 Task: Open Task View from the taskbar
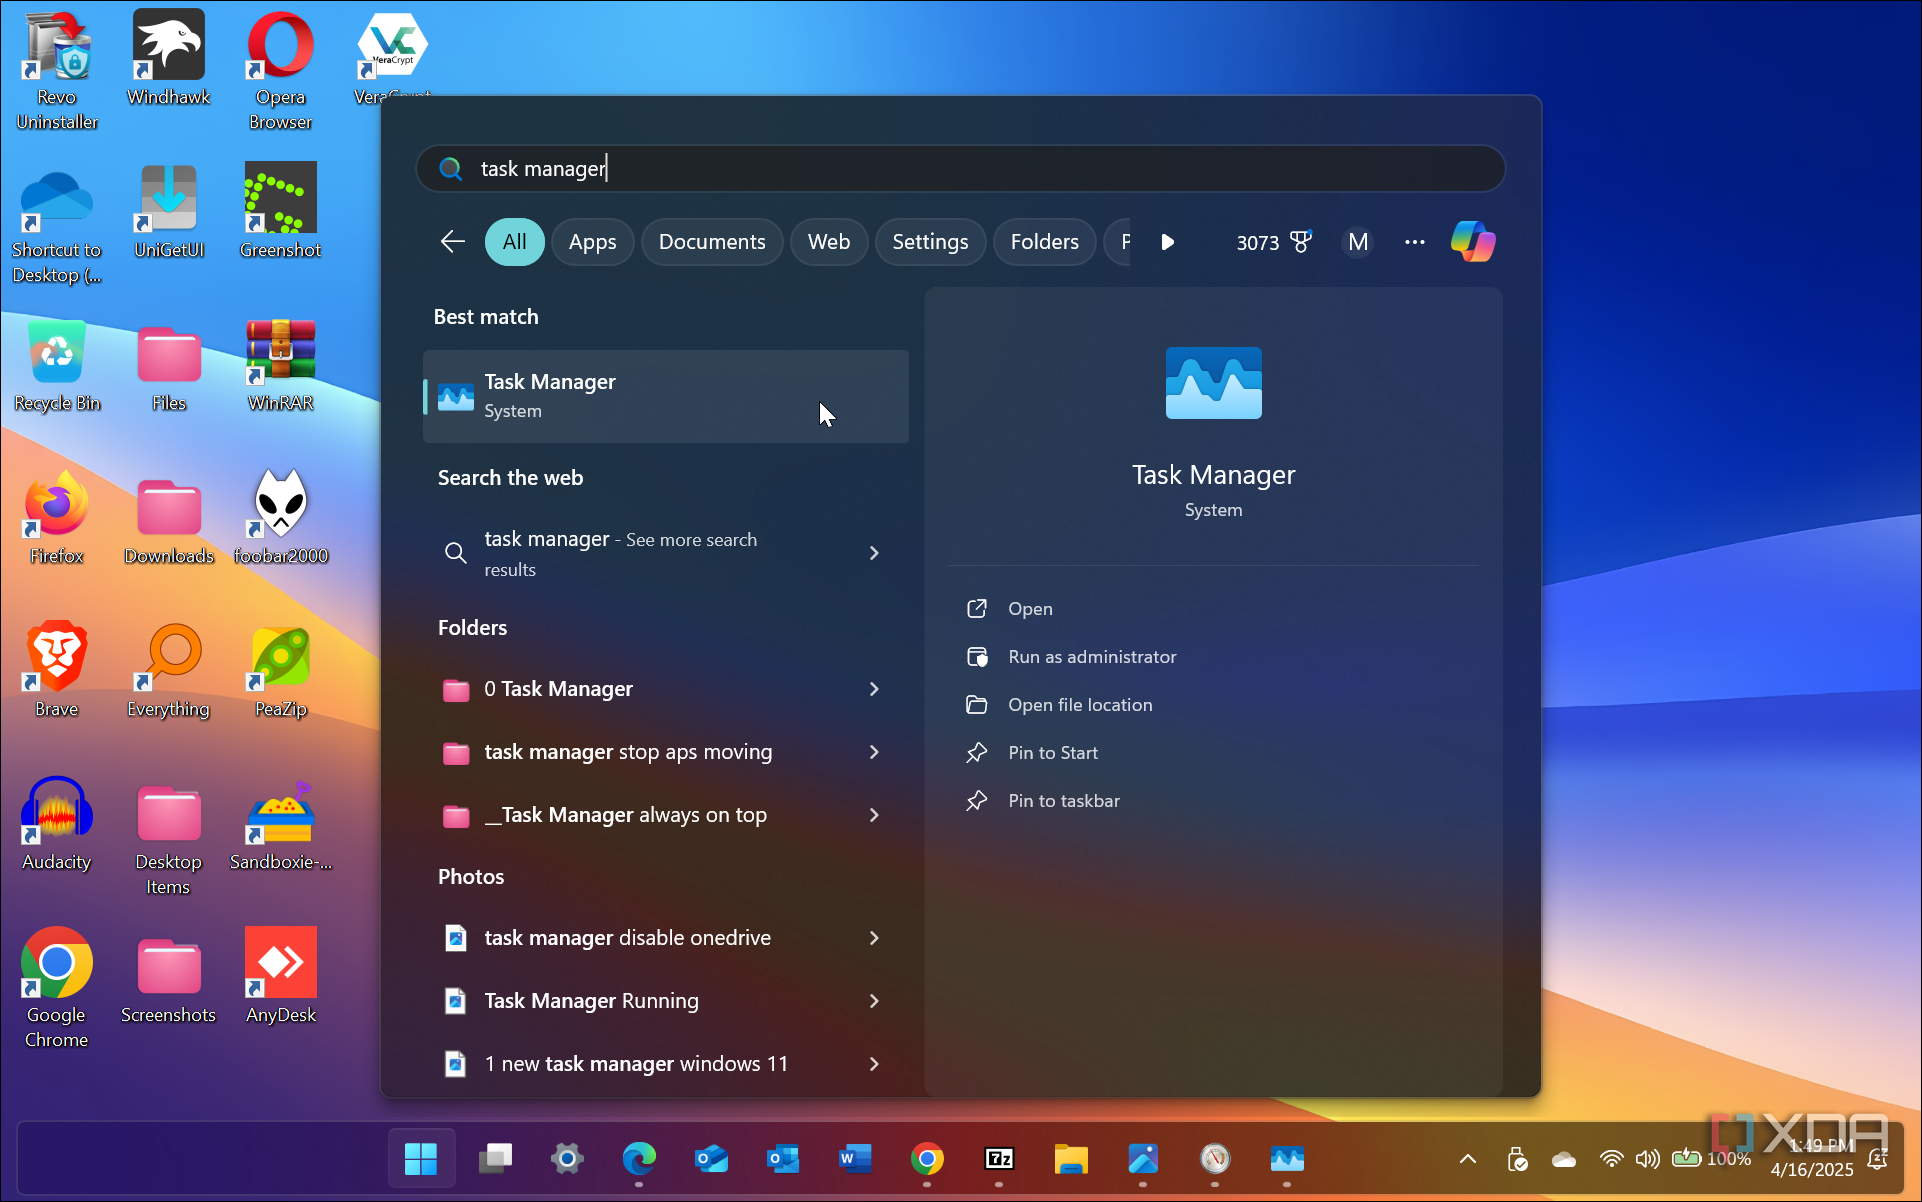(495, 1158)
